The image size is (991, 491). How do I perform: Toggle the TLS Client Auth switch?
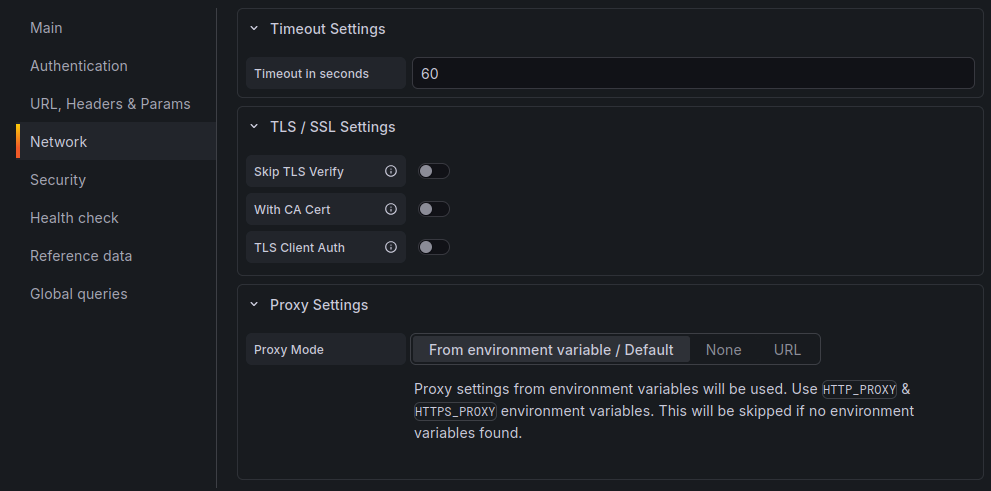[x=434, y=247]
